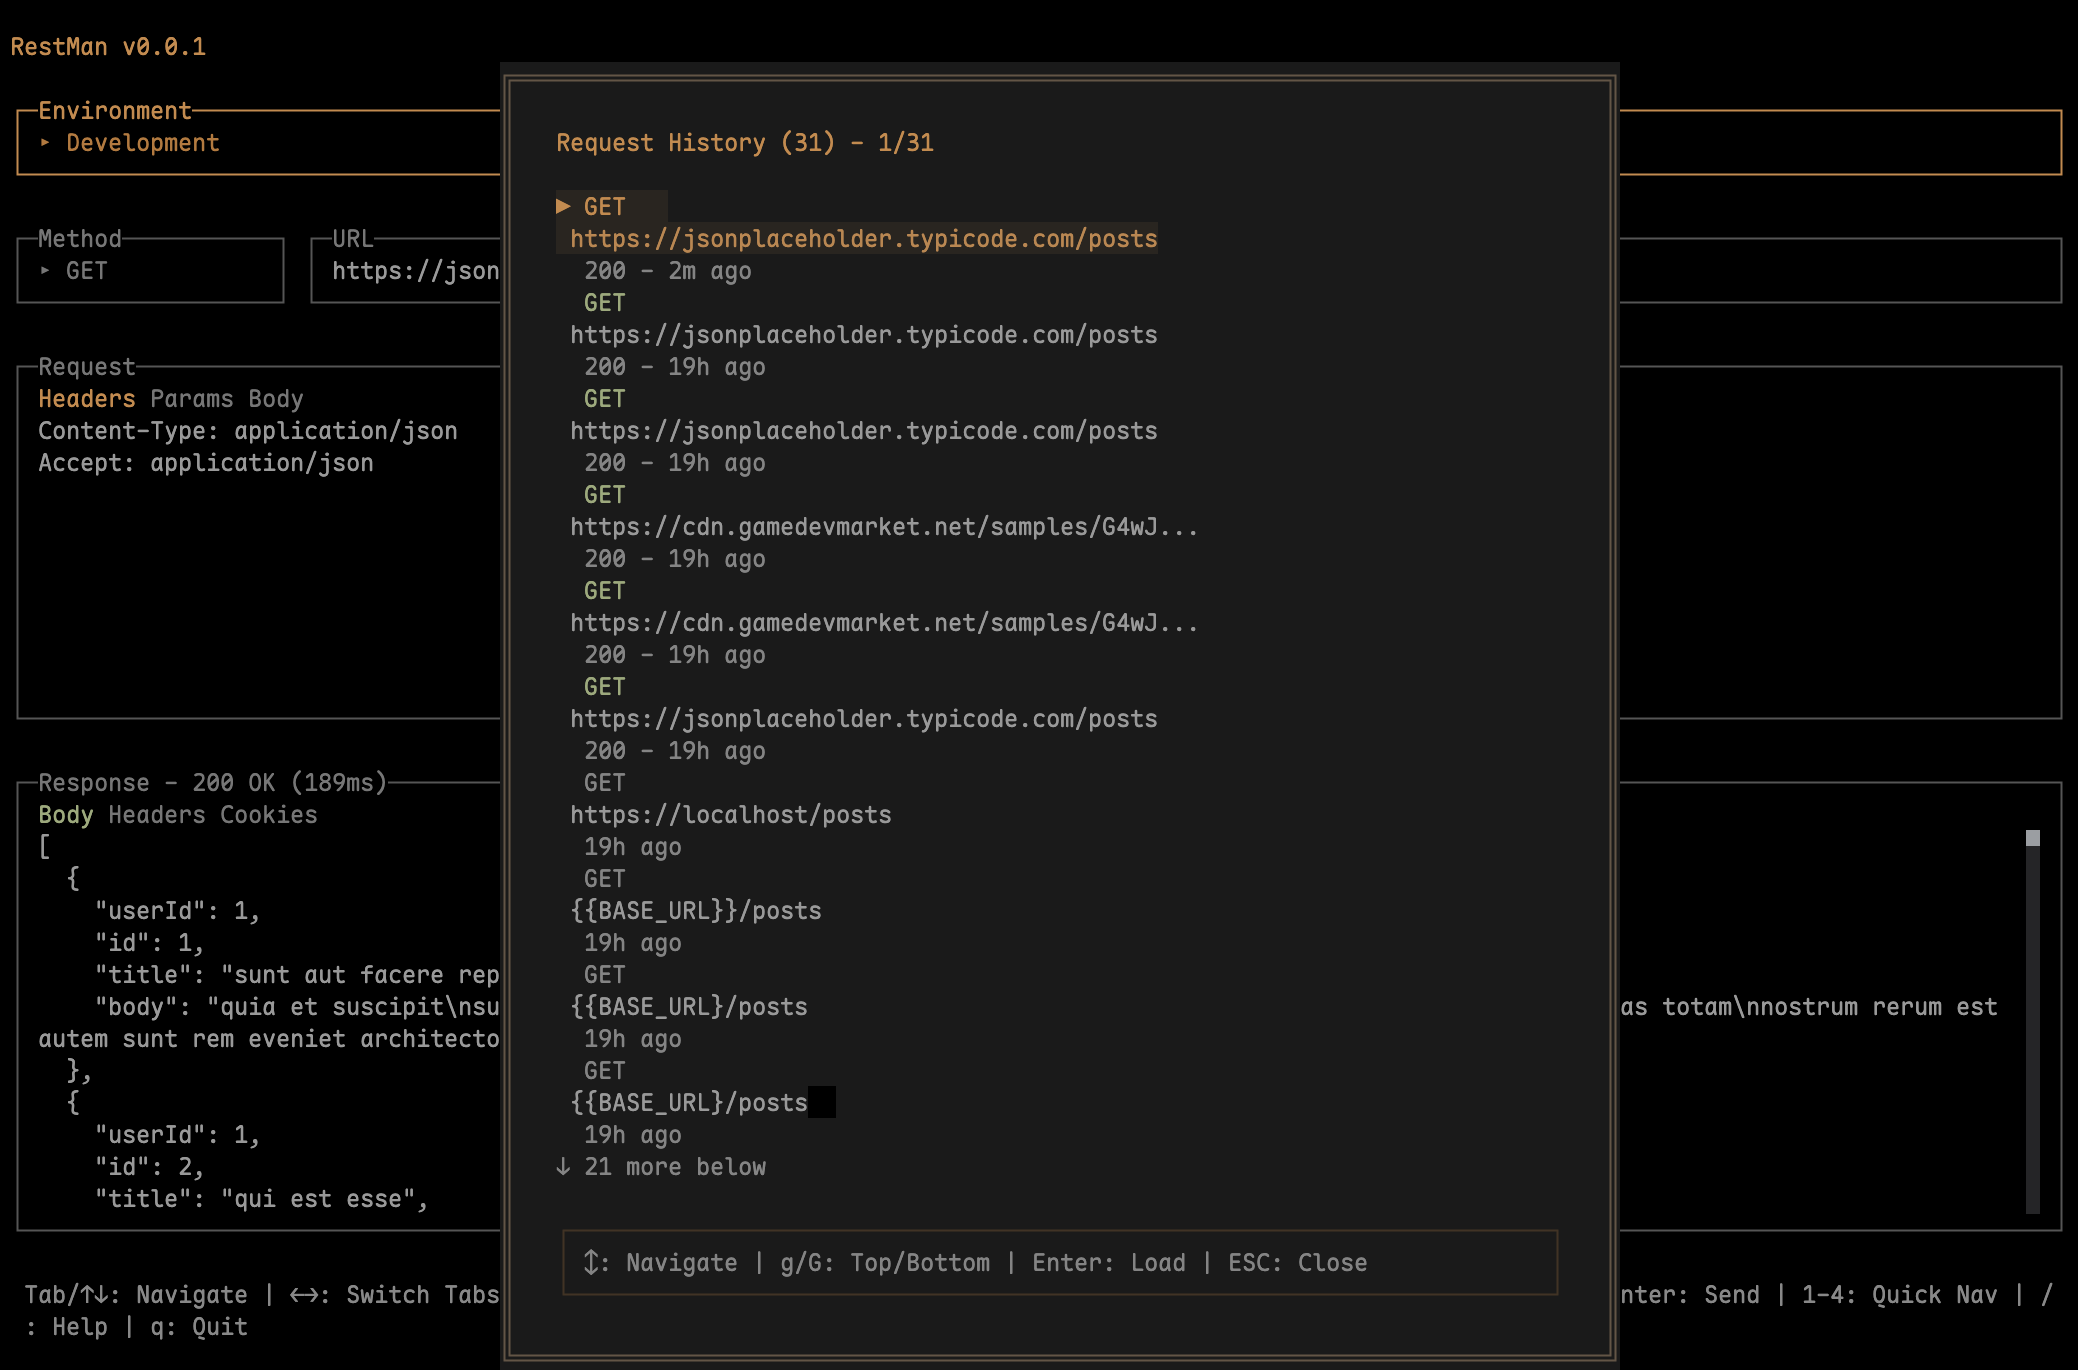Image resolution: width=2078 pixels, height=1370 pixels.
Task: Click the URL input field
Action: click(x=414, y=271)
